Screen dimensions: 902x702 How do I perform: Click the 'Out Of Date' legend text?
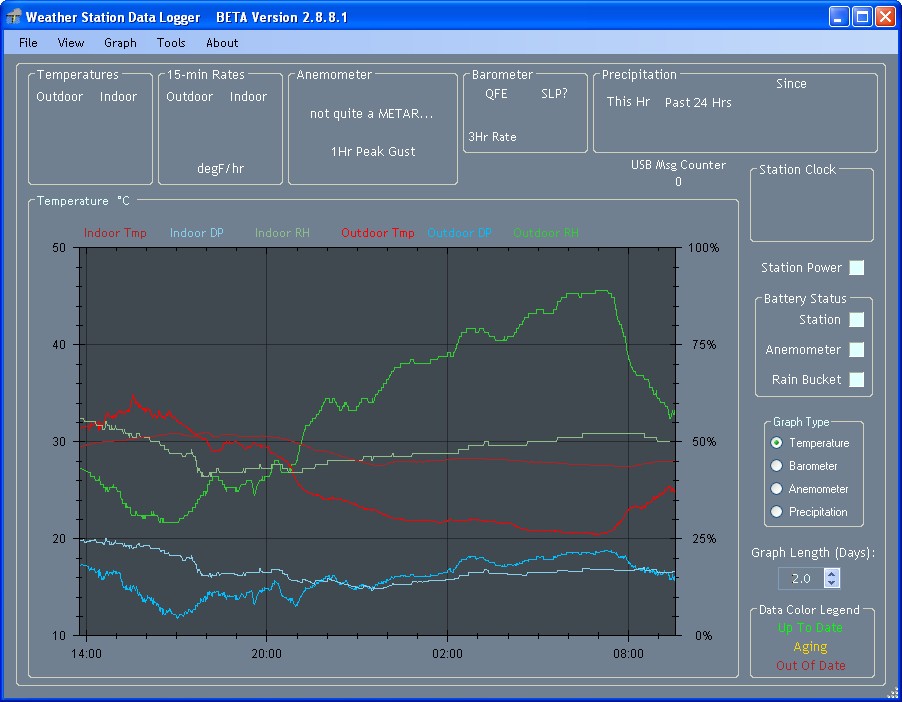[811, 666]
